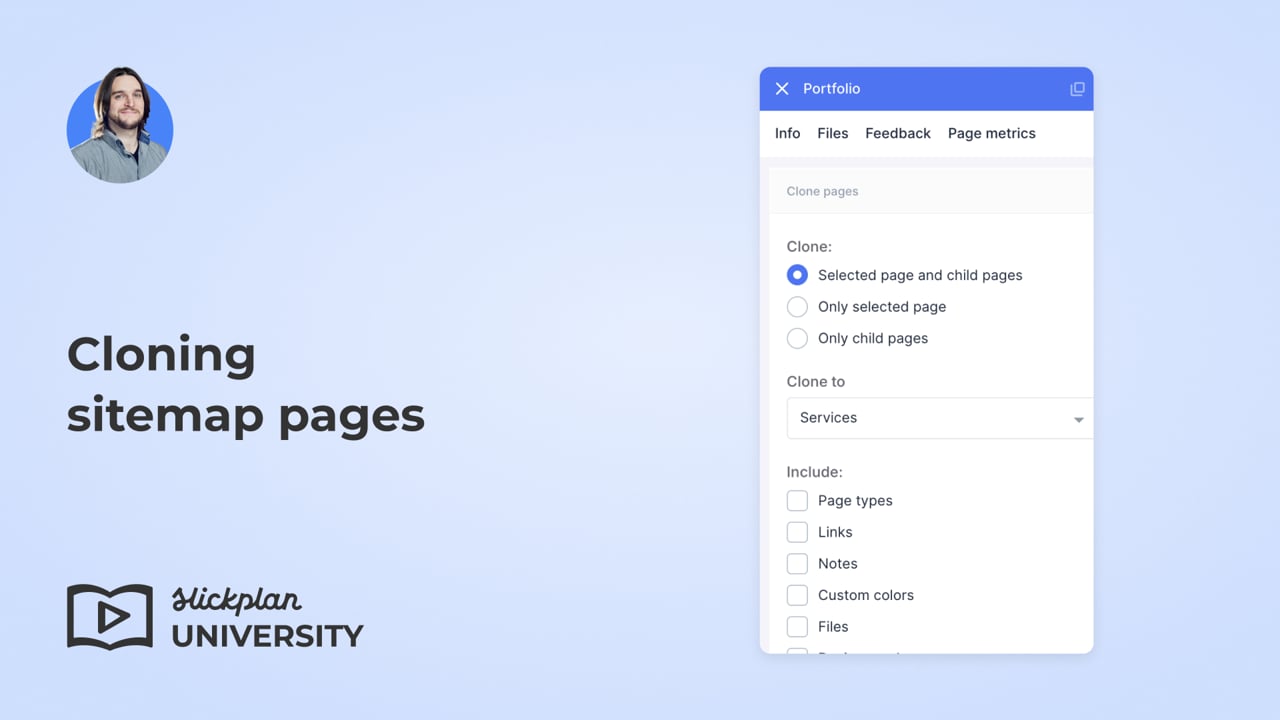The height and width of the screenshot is (720, 1280).
Task: Tick the Files checkbox under Include
Action: (797, 627)
